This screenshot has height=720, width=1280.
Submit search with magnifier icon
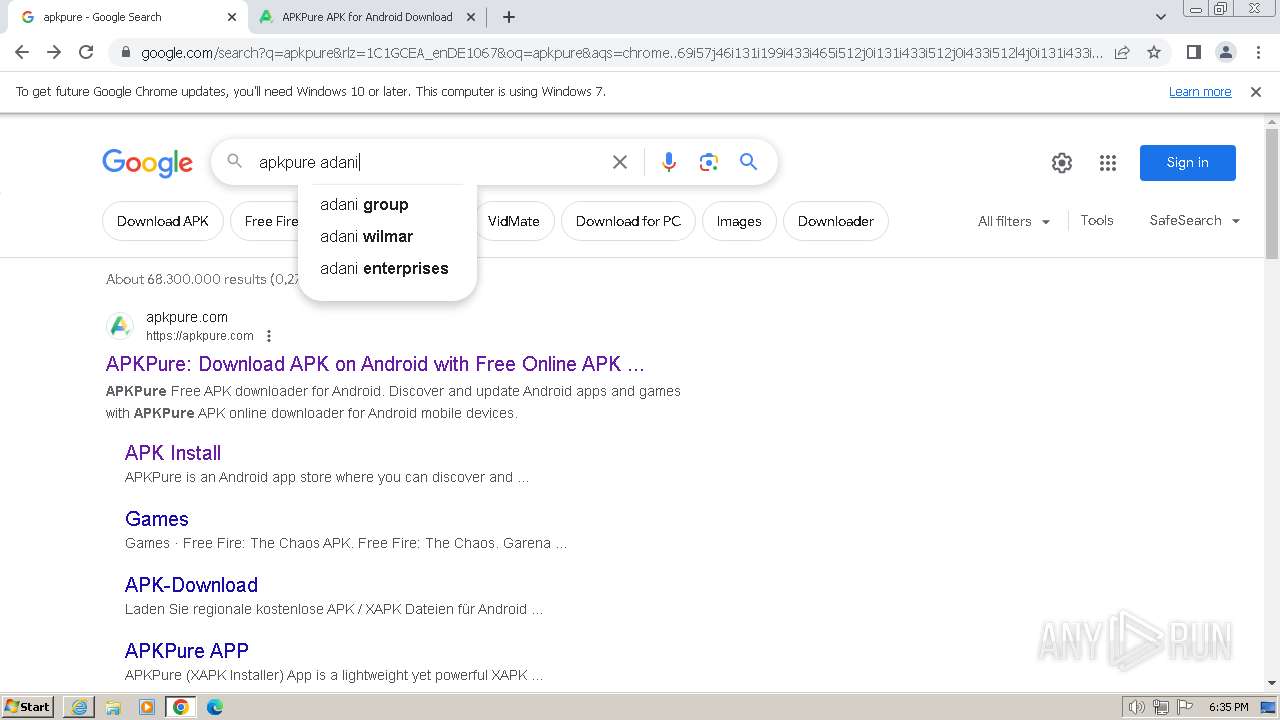748,162
